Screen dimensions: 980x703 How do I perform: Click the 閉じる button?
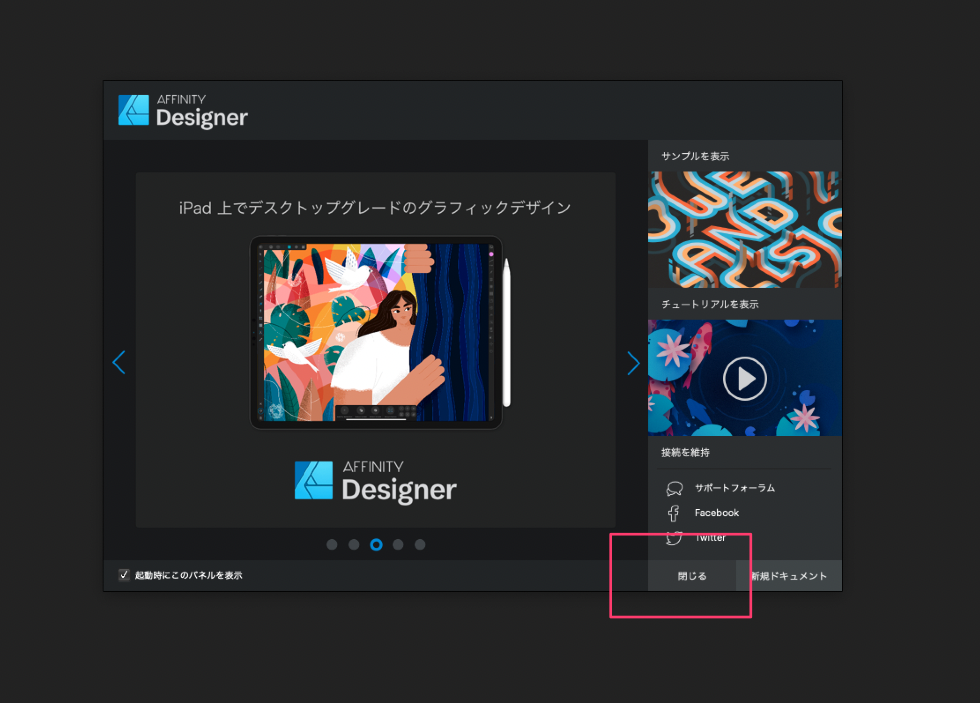pos(692,576)
